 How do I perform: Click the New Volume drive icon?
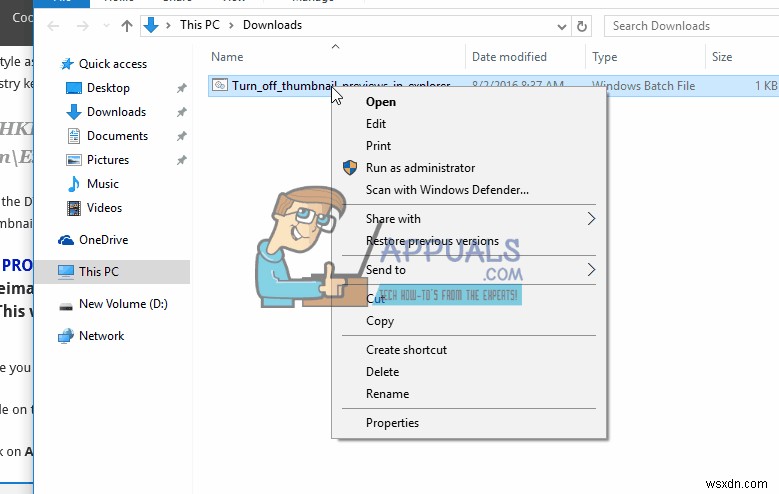click(66, 306)
